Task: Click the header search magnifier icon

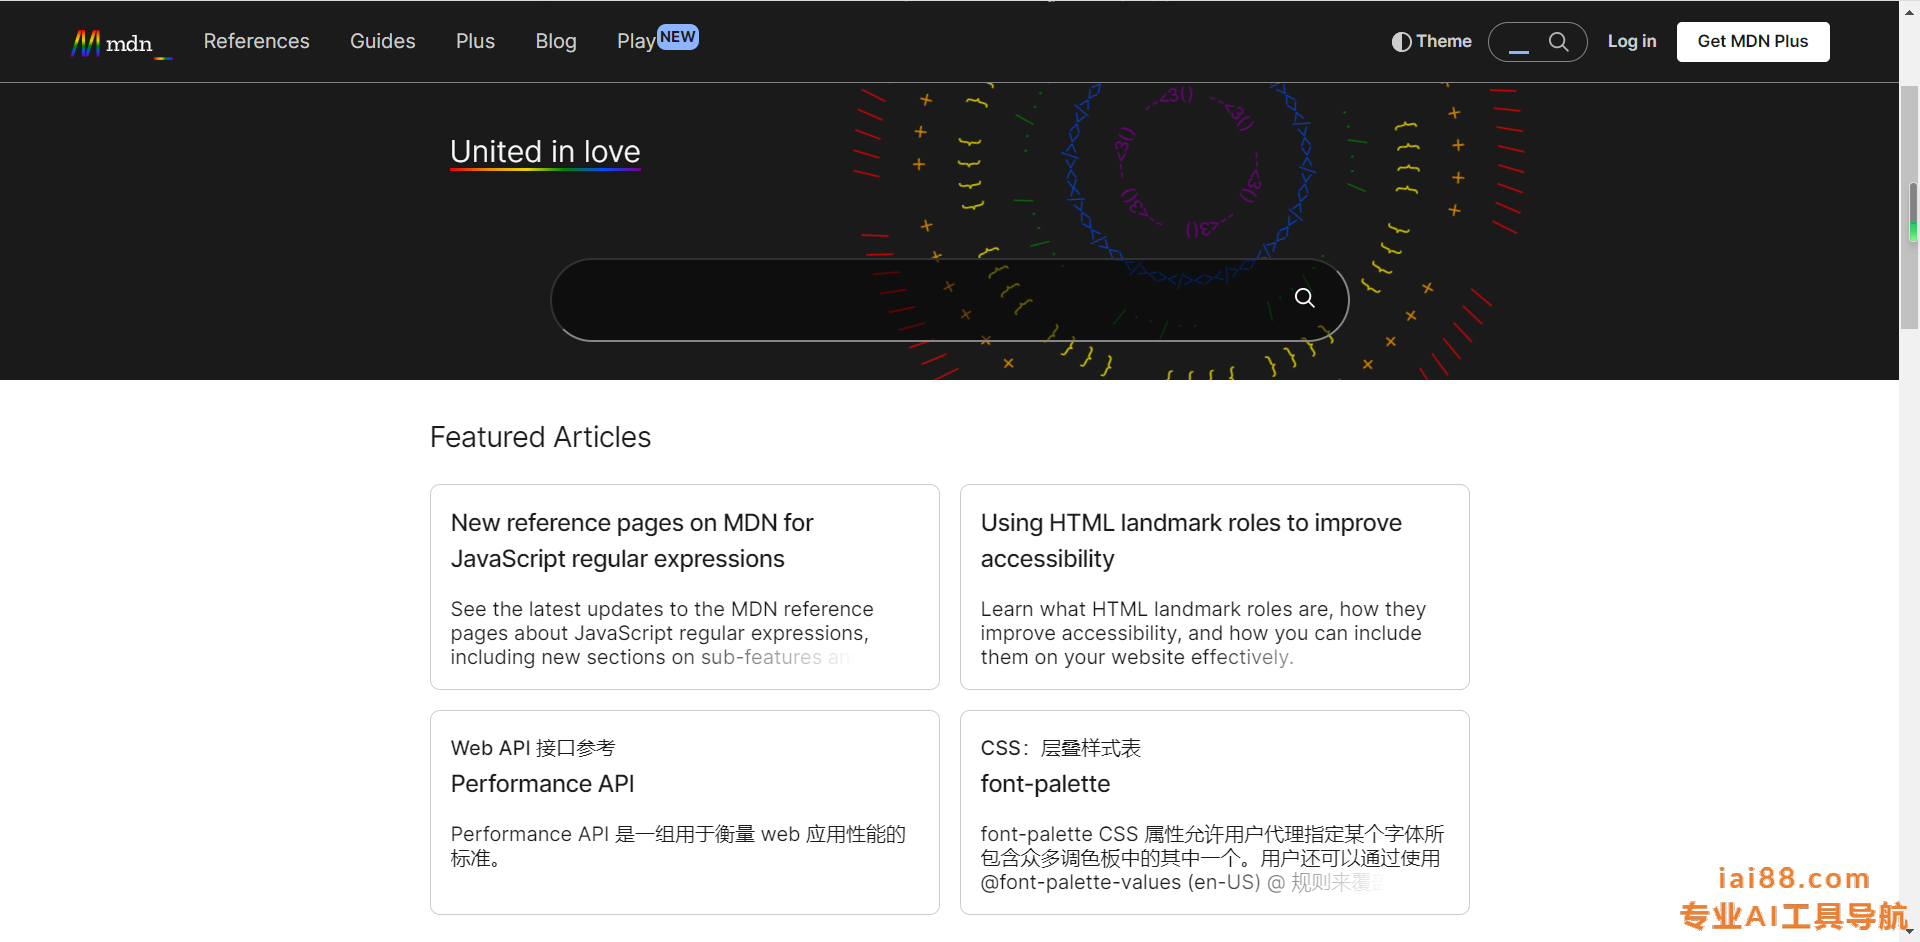Action: [1558, 42]
